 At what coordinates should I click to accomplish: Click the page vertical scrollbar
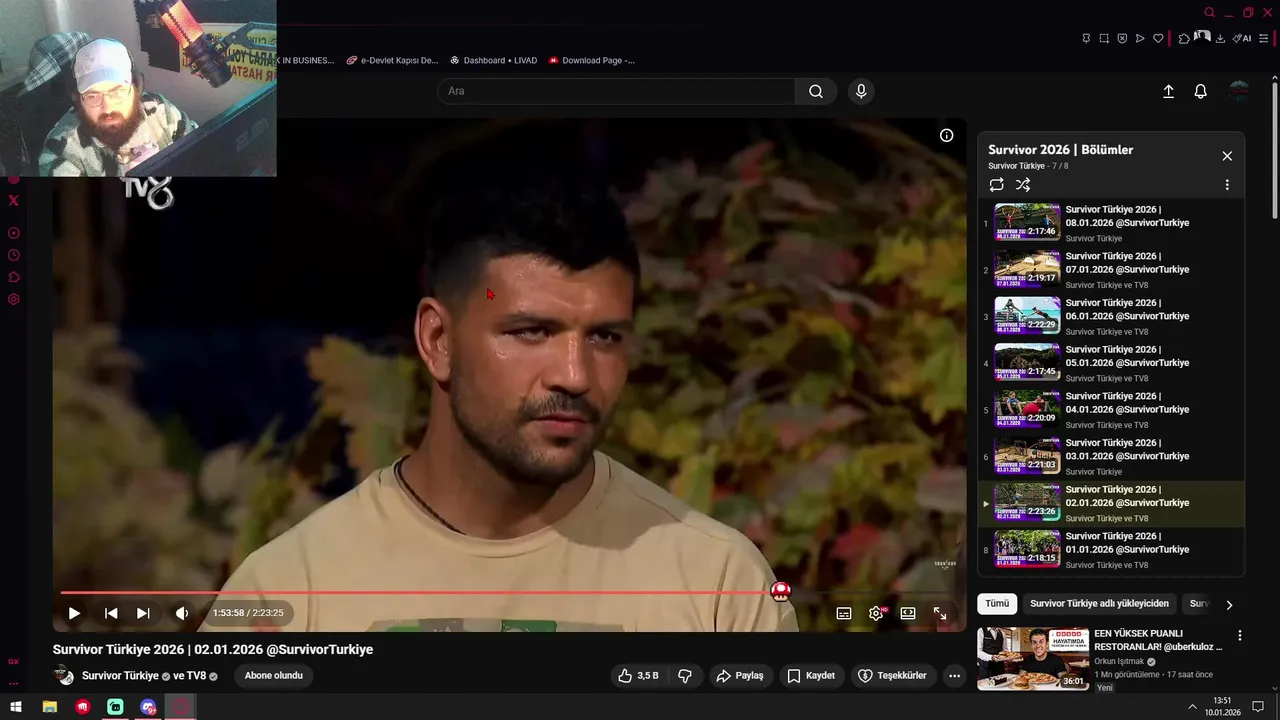[x=1274, y=150]
